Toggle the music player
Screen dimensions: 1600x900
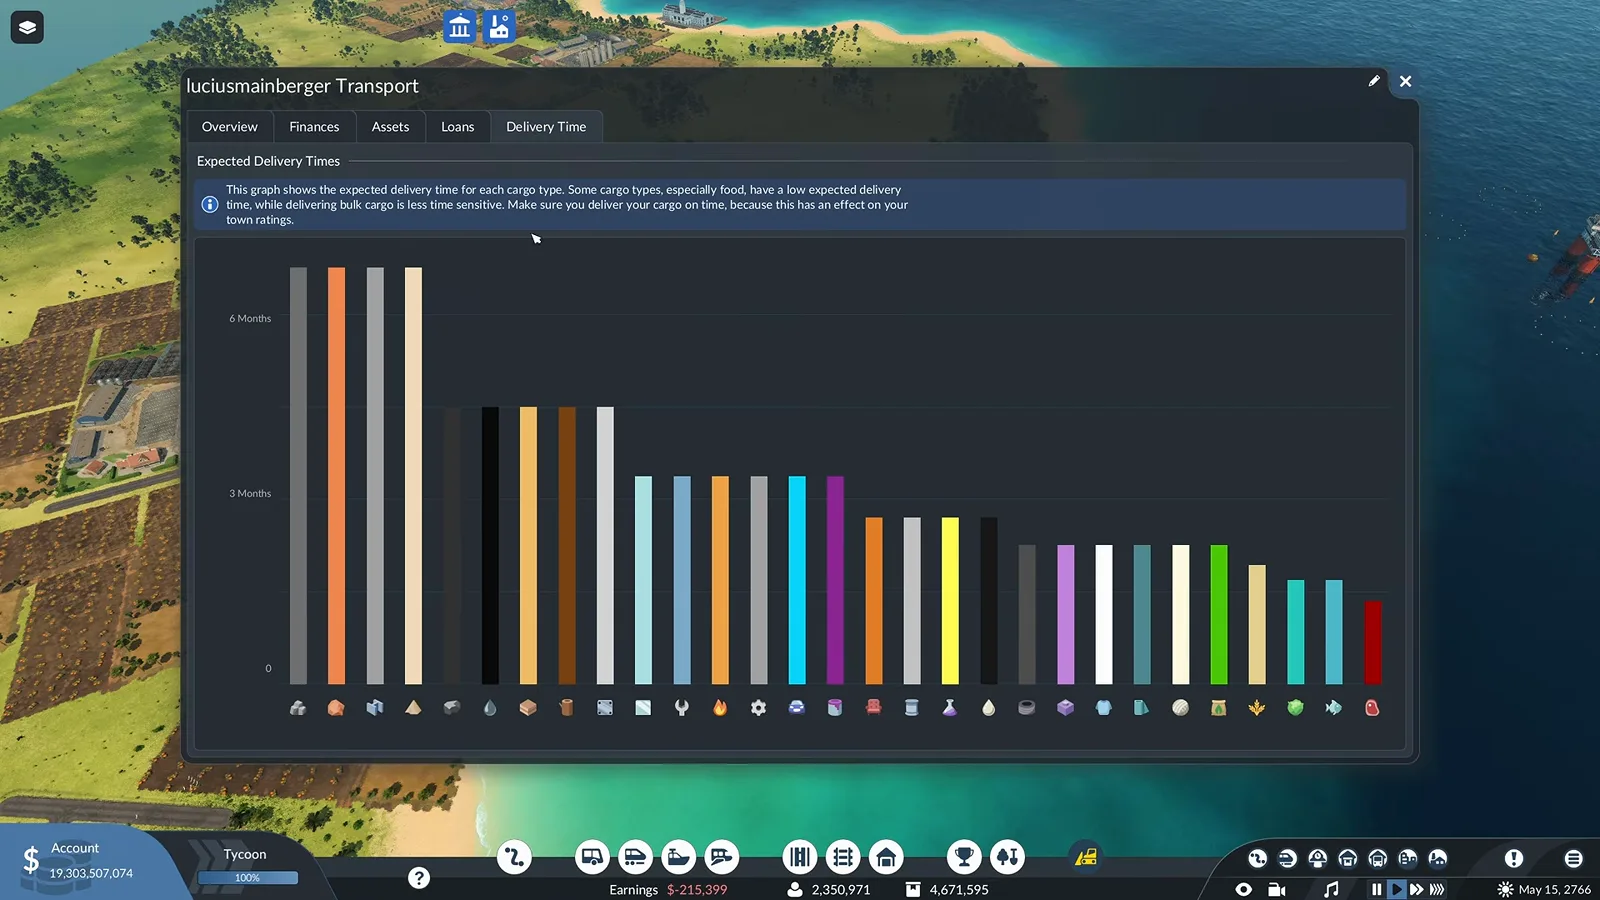click(1331, 889)
